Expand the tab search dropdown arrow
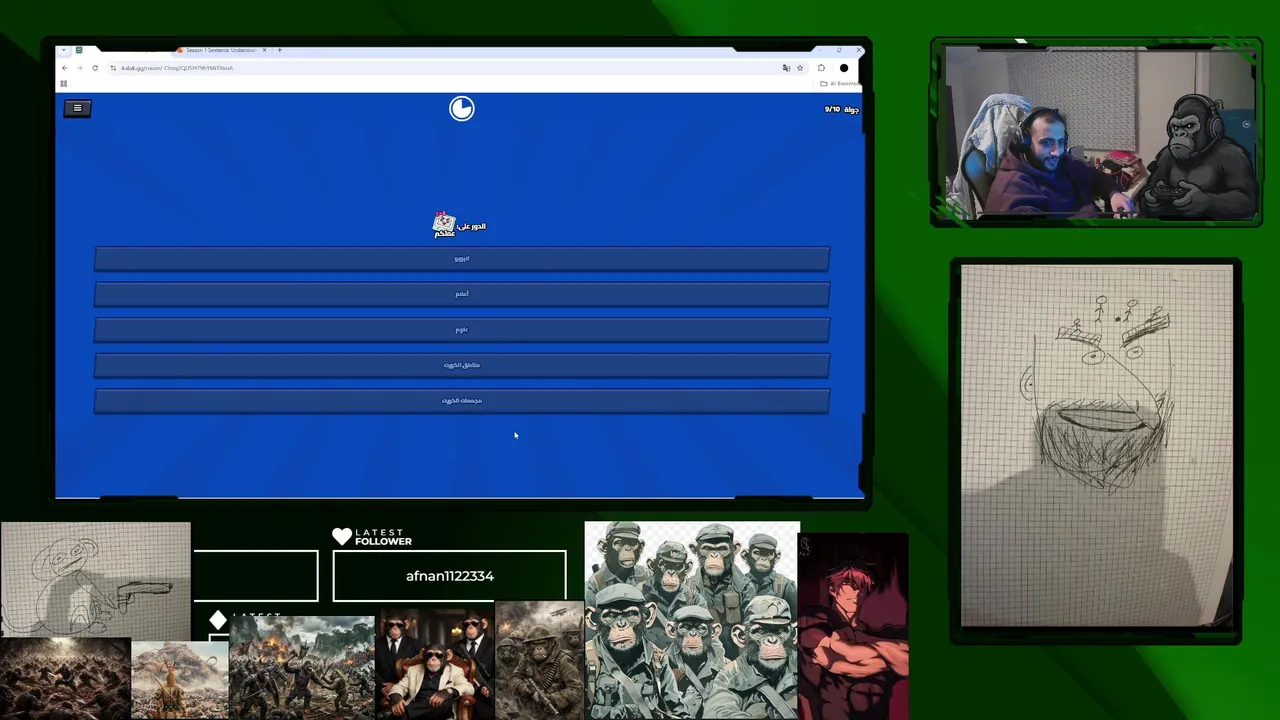The height and width of the screenshot is (720, 1280). (x=64, y=50)
